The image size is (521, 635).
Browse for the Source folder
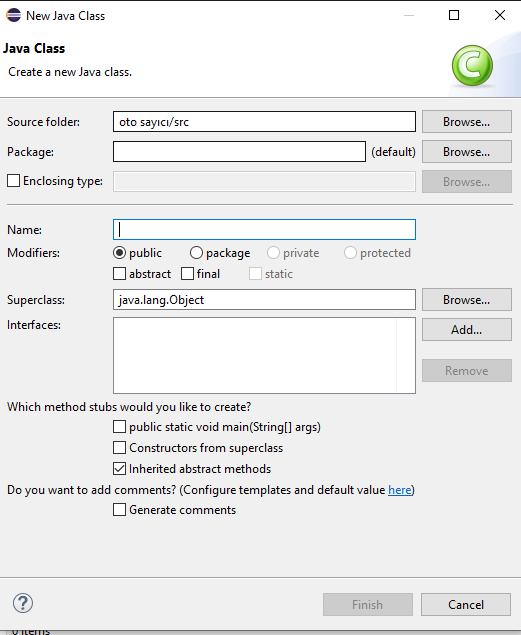point(467,121)
